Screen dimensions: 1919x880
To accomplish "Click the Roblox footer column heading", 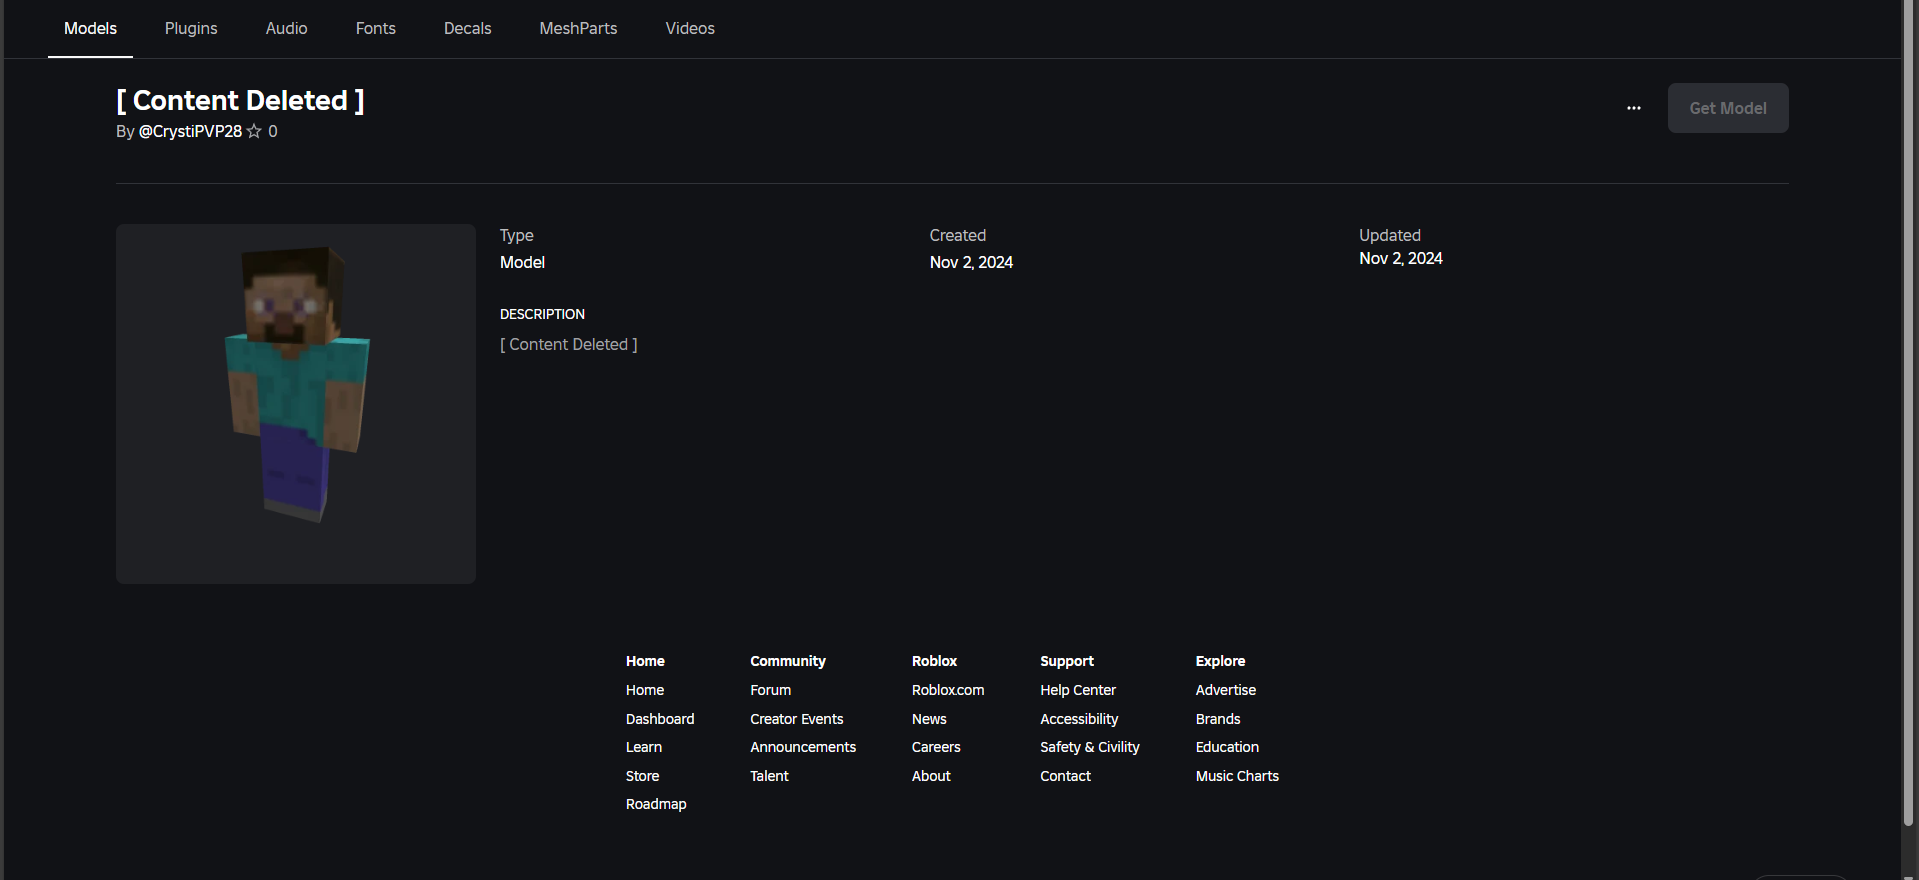I will coord(935,661).
